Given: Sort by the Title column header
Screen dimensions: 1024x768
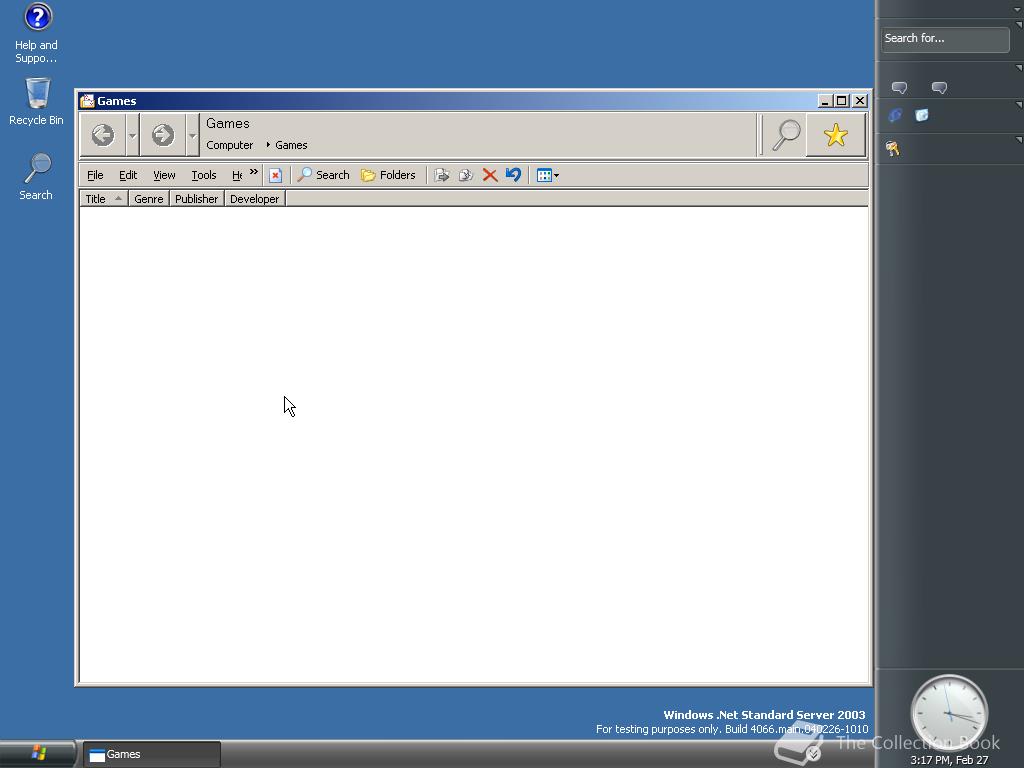Looking at the screenshot, I should pyautogui.click(x=104, y=199).
